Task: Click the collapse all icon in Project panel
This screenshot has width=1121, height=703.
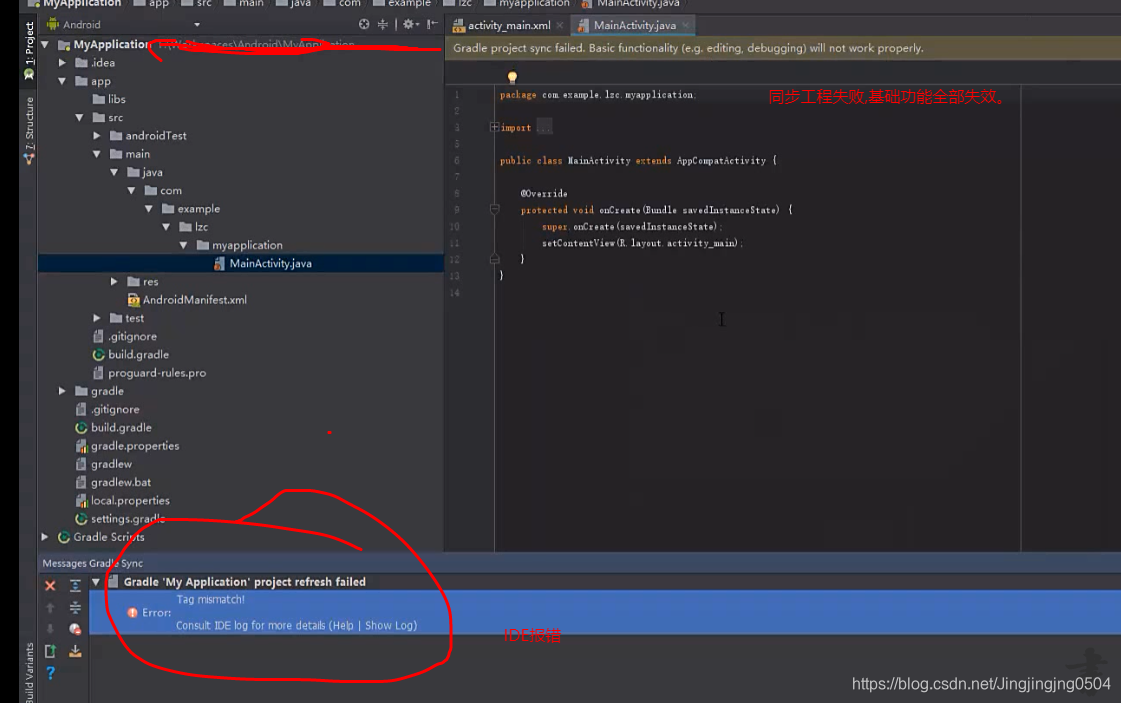Action: pyautogui.click(x=383, y=24)
